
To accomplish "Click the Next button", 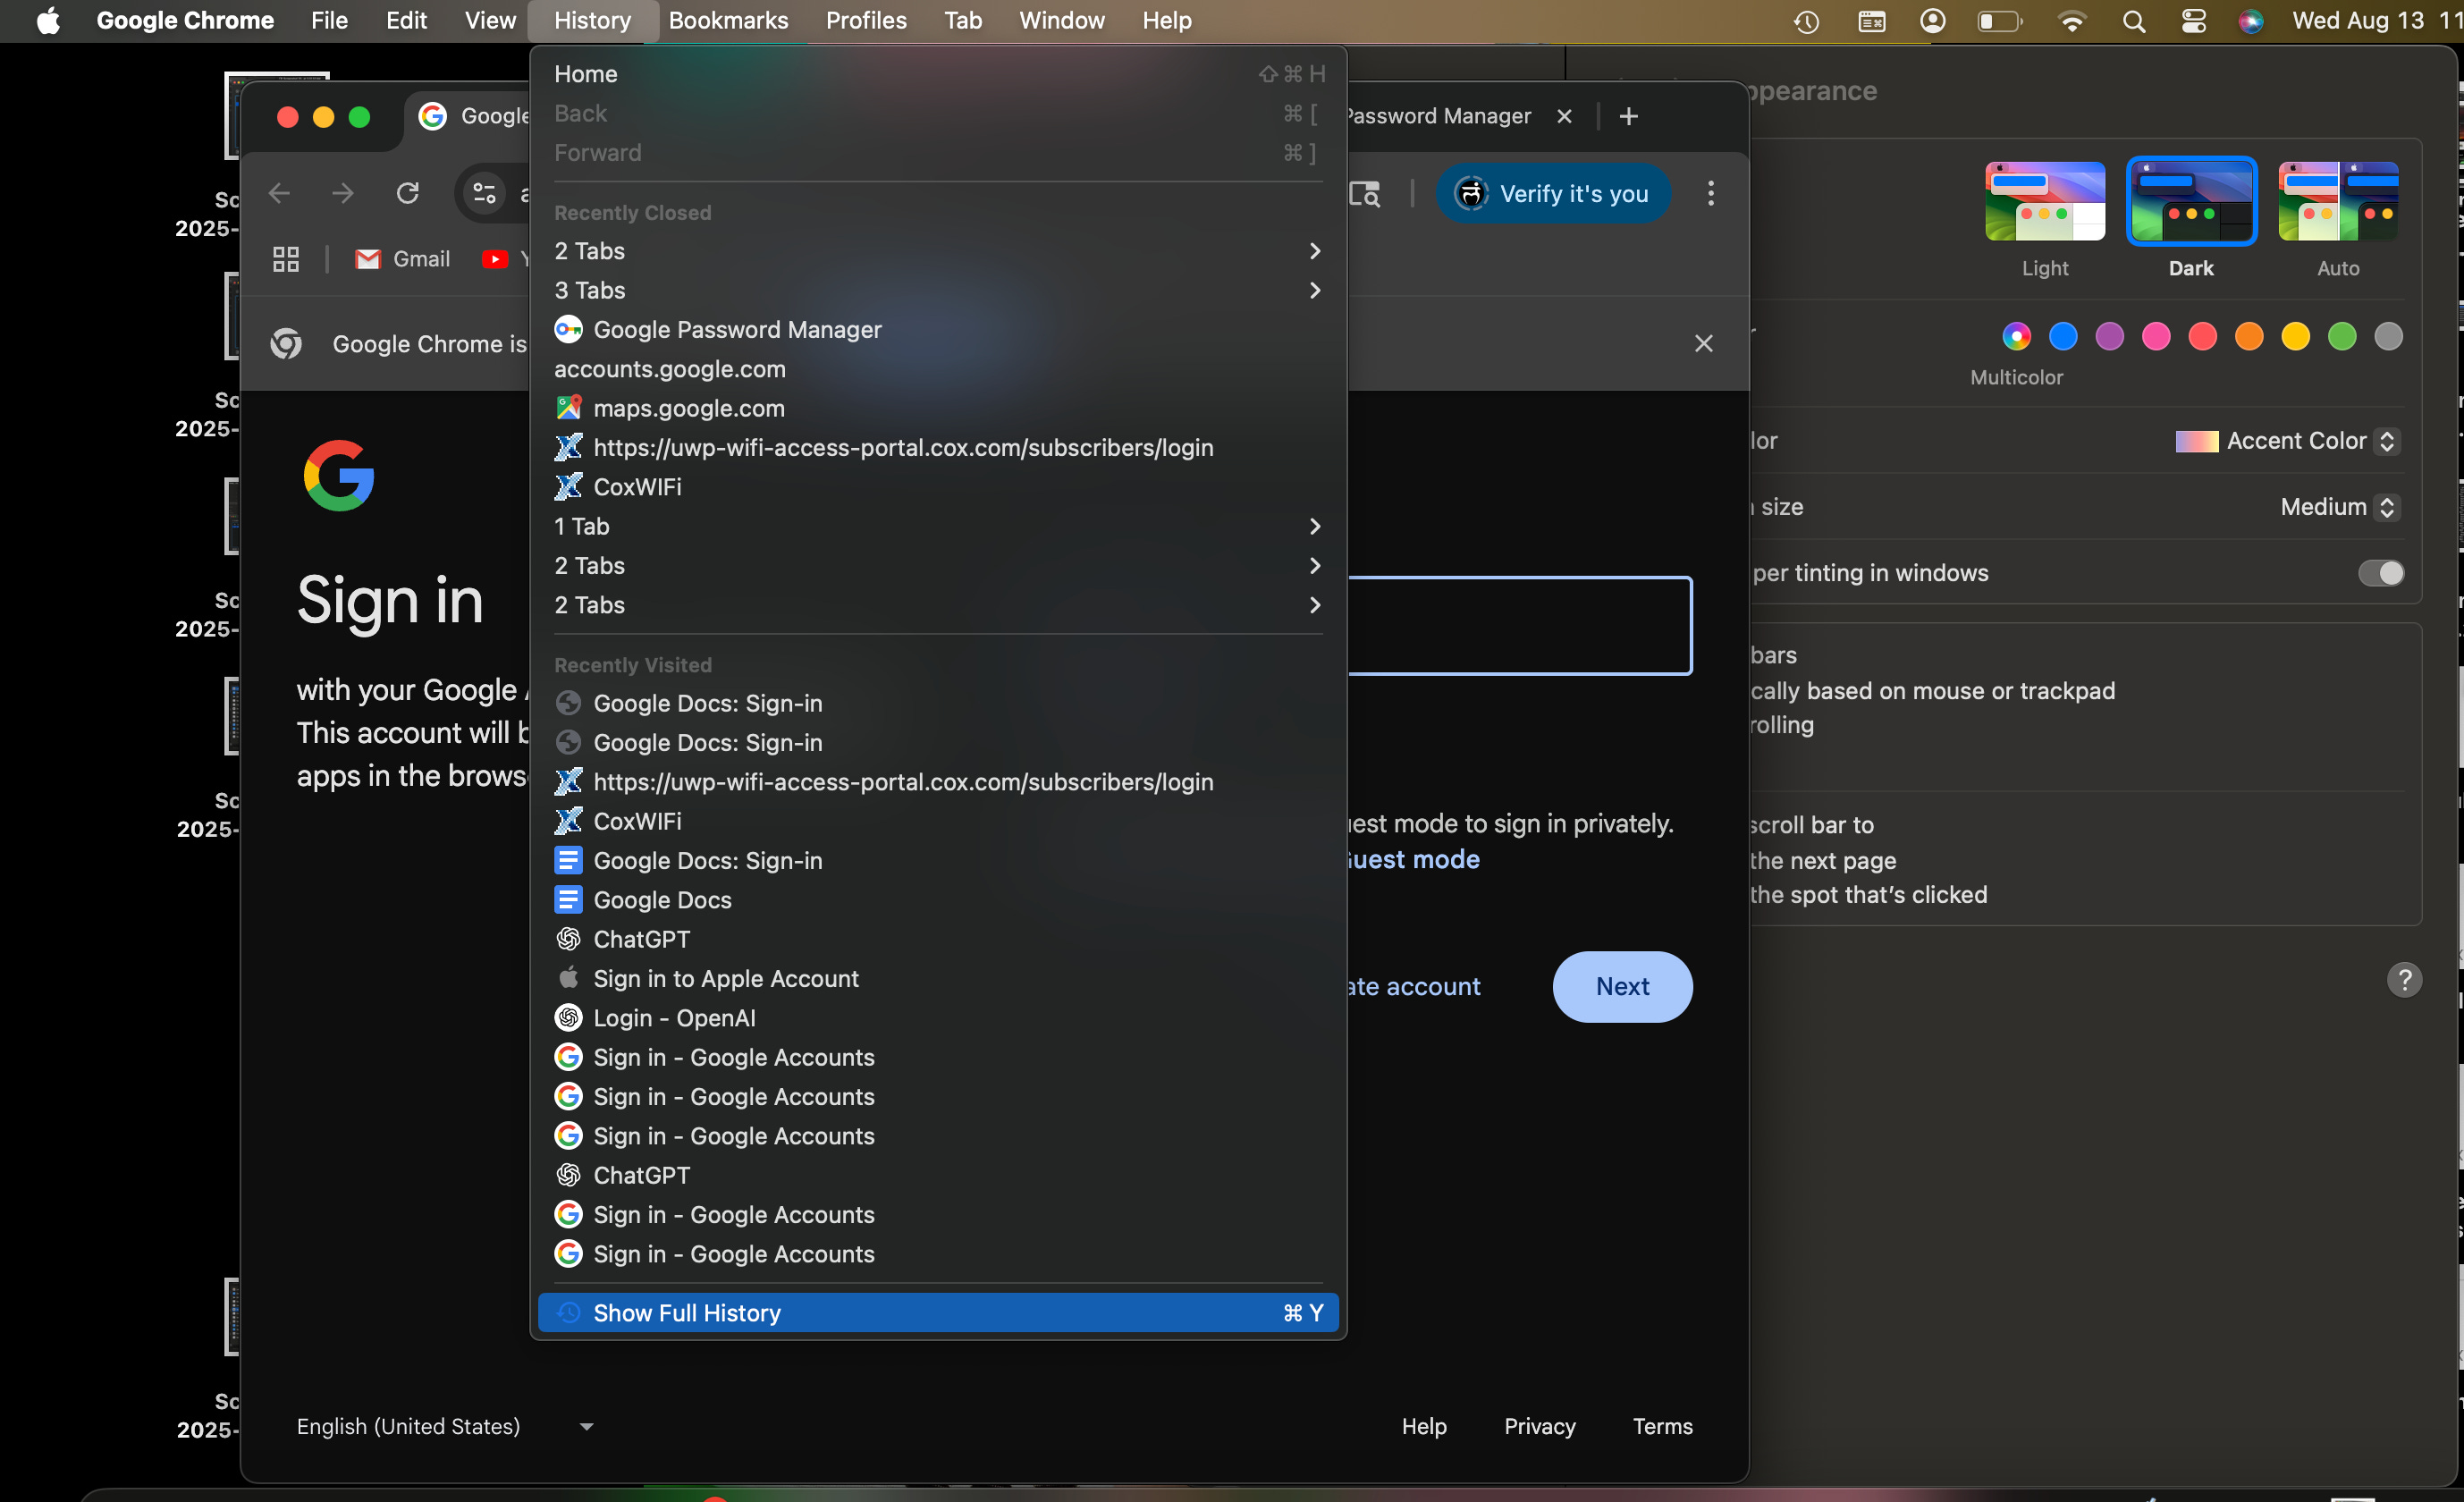I will [x=1622, y=986].
